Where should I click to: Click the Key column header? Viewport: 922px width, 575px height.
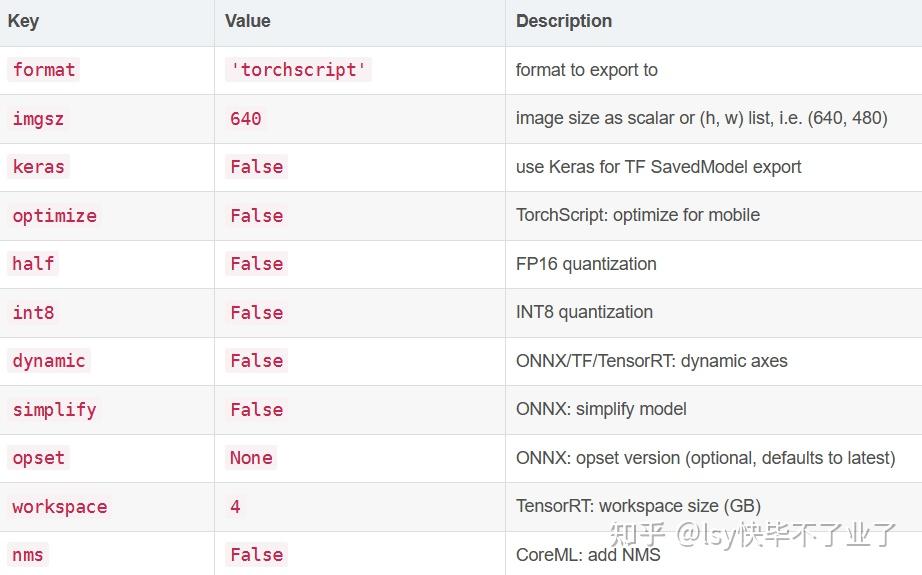[x=24, y=21]
